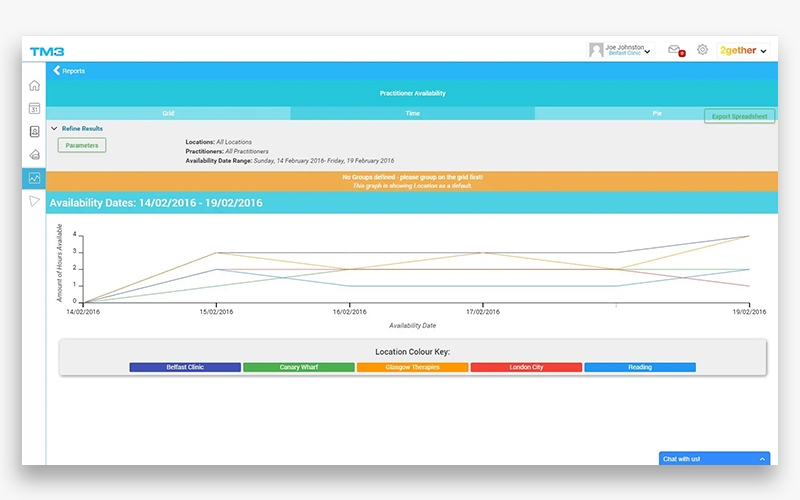Image resolution: width=800 pixels, height=500 pixels.
Task: Switch to the Grid tab
Action: 168,113
